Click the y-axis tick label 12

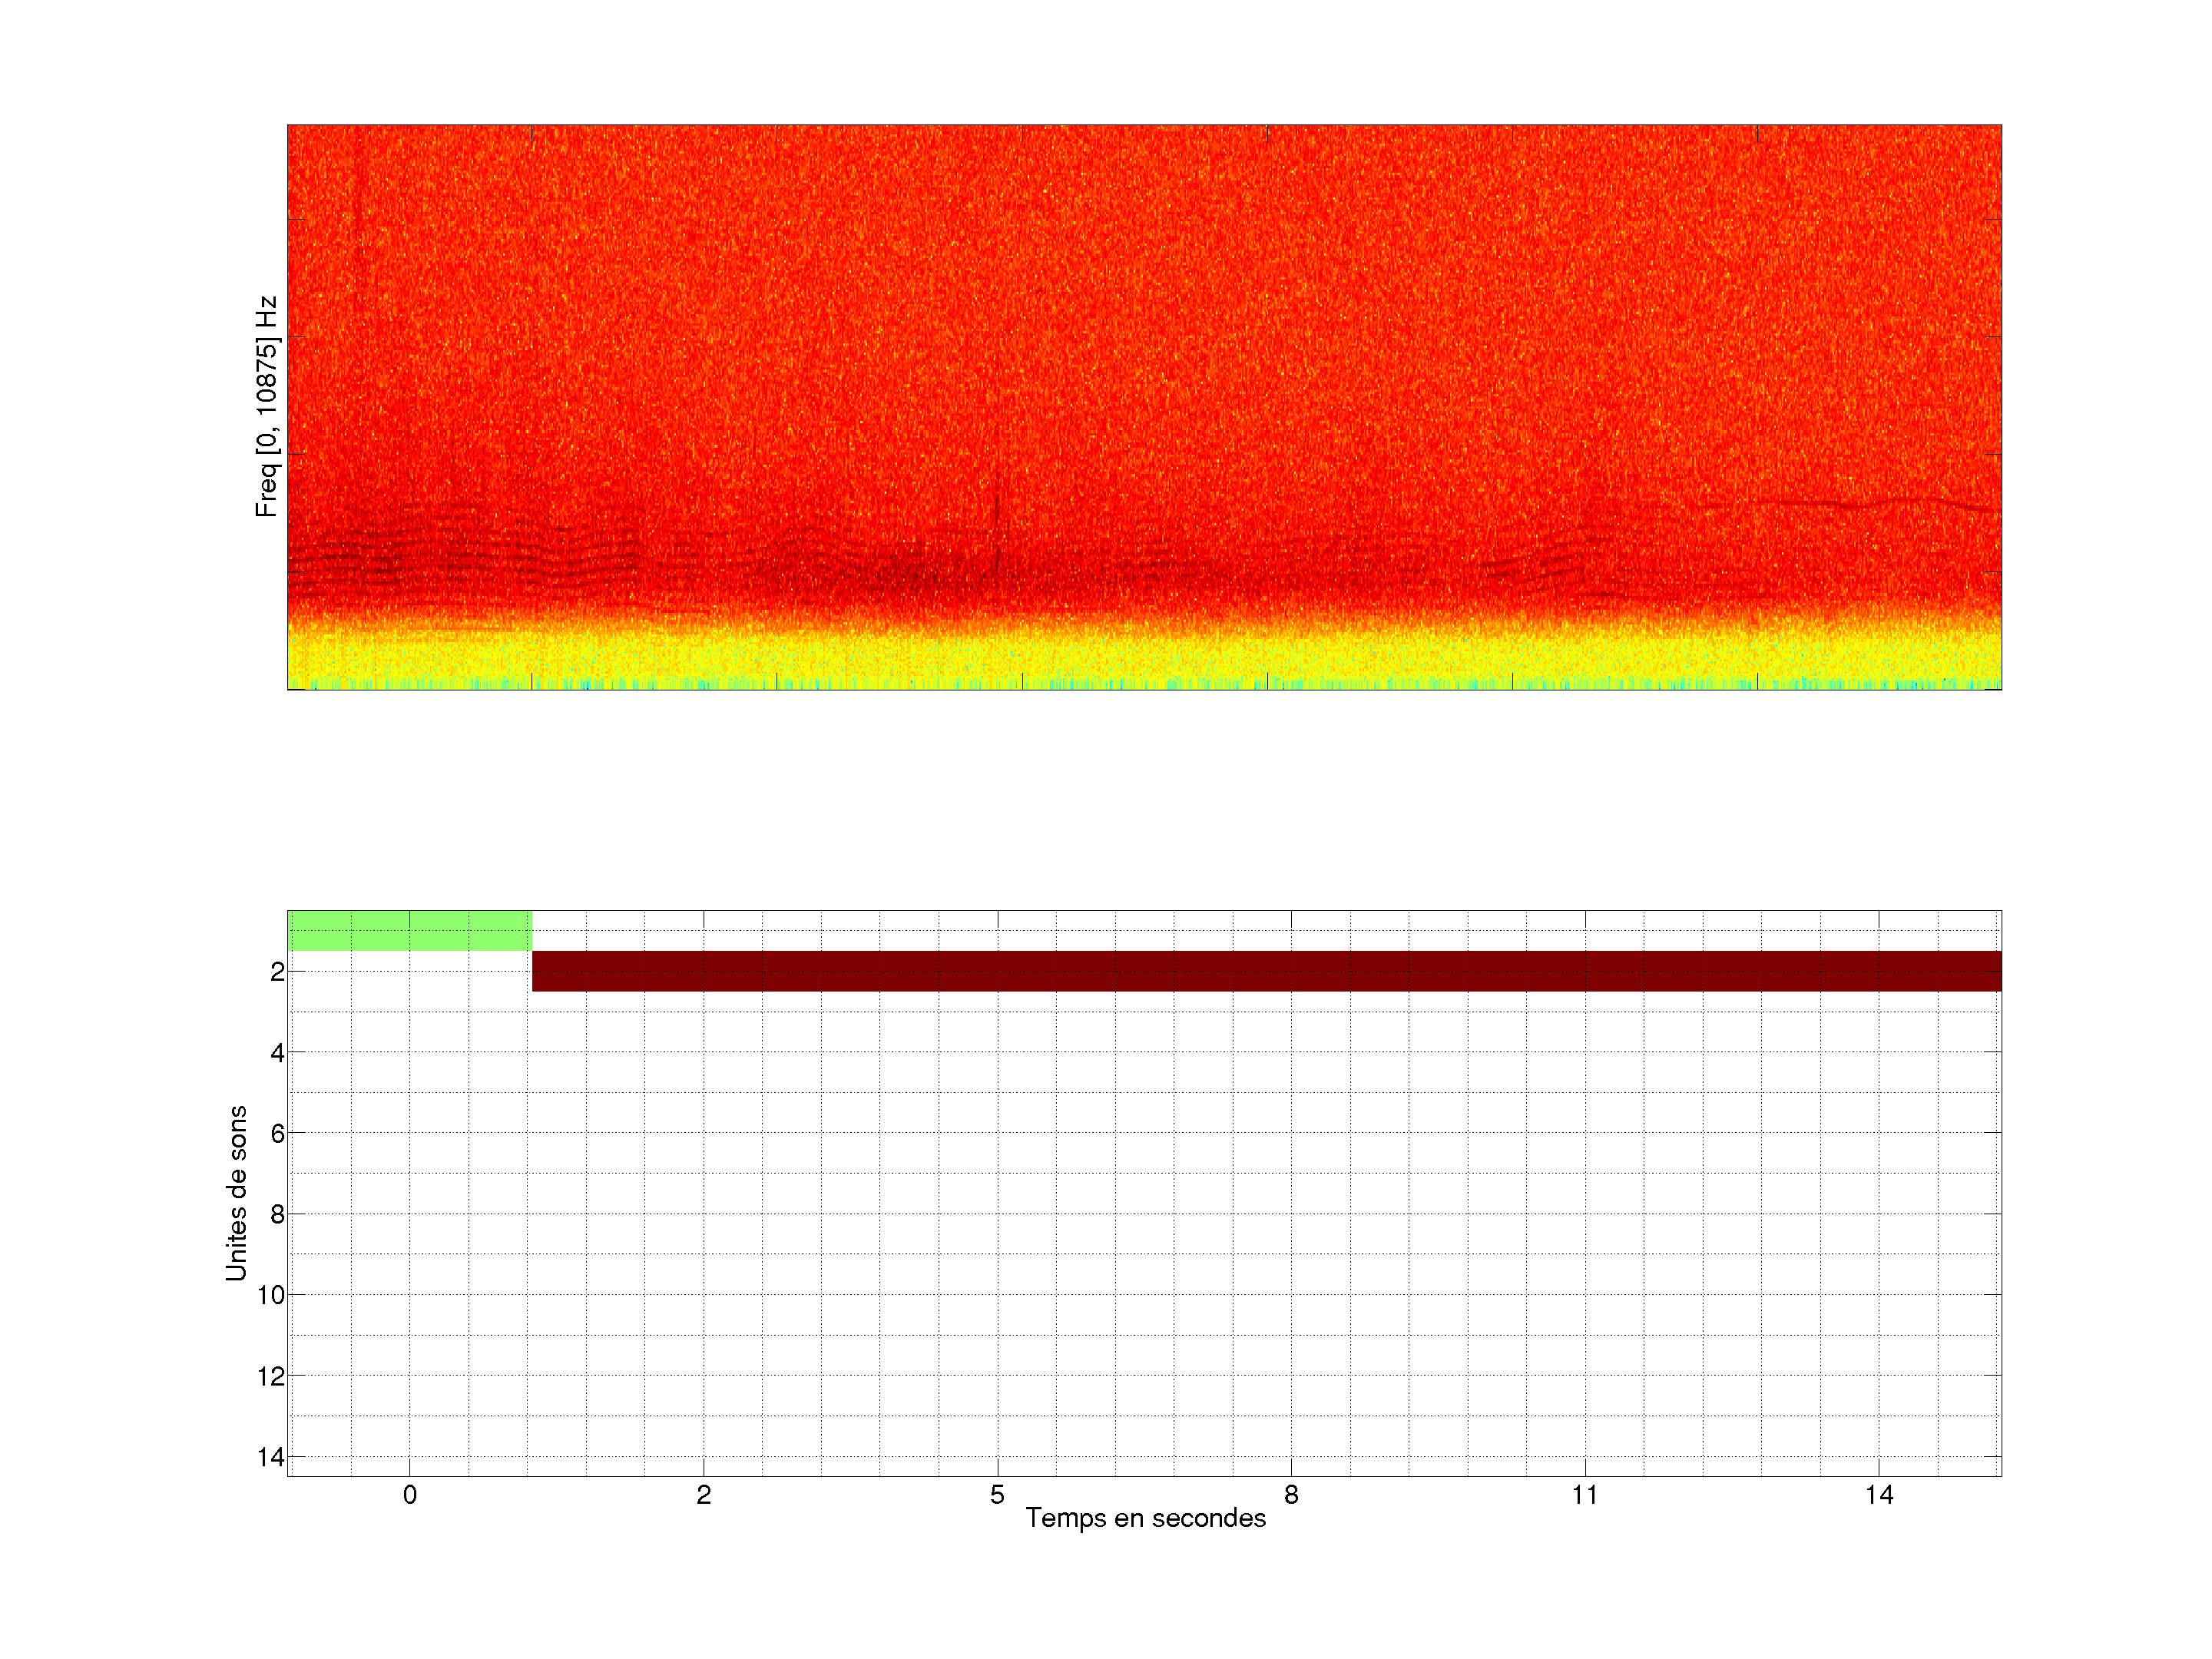(271, 1376)
